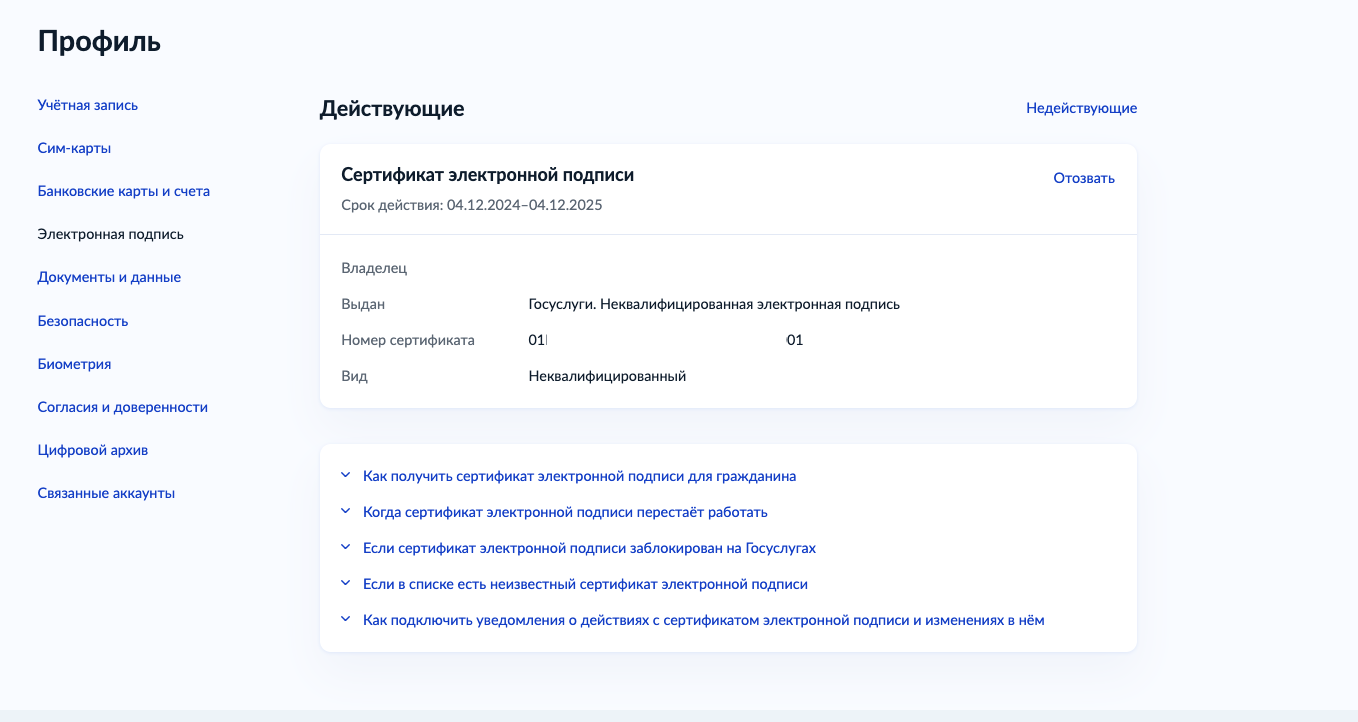Navigate to Безопасность settings
The image size is (1358, 722).
tap(83, 321)
